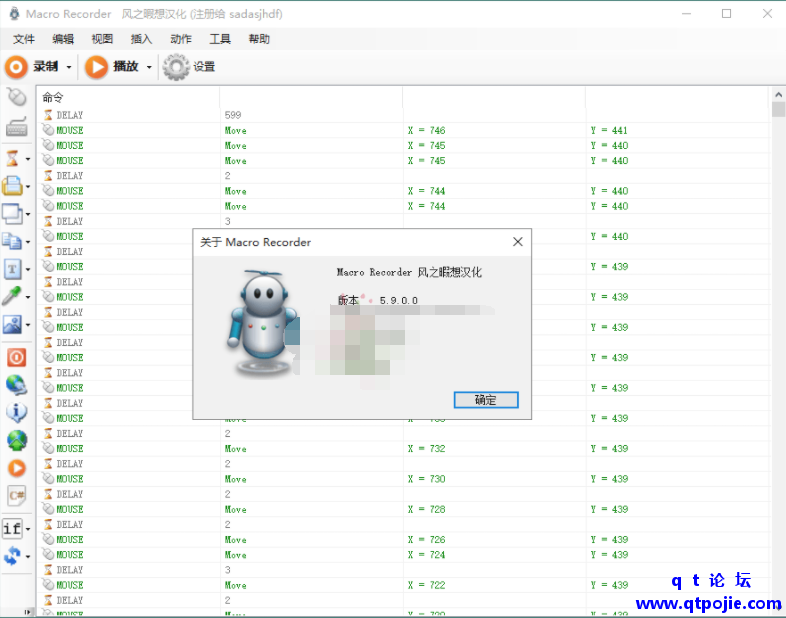Open the 文件 menu
Screen dimensions: 786x618
[24, 39]
